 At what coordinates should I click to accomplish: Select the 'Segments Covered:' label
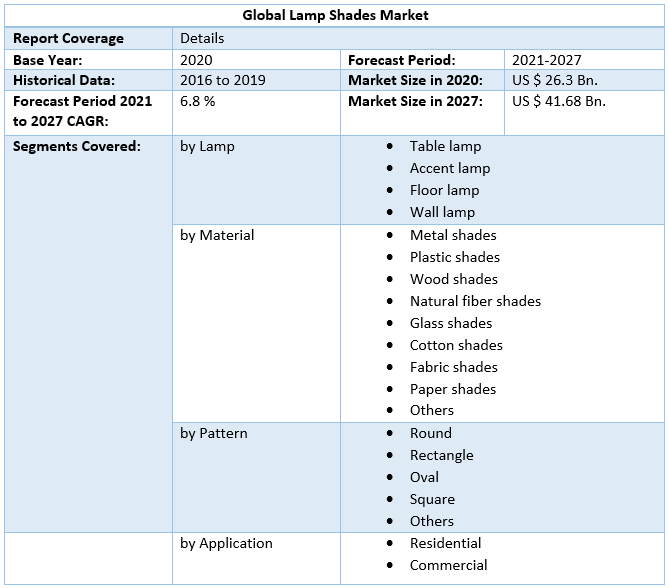click(x=77, y=146)
